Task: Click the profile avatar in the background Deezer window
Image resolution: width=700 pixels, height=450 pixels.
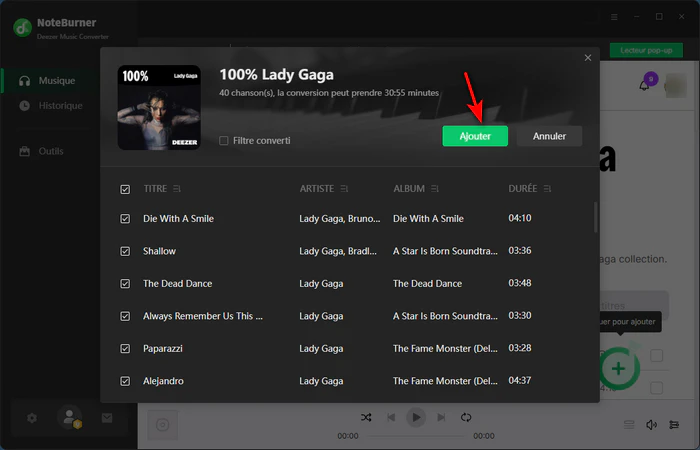Action: [675, 86]
